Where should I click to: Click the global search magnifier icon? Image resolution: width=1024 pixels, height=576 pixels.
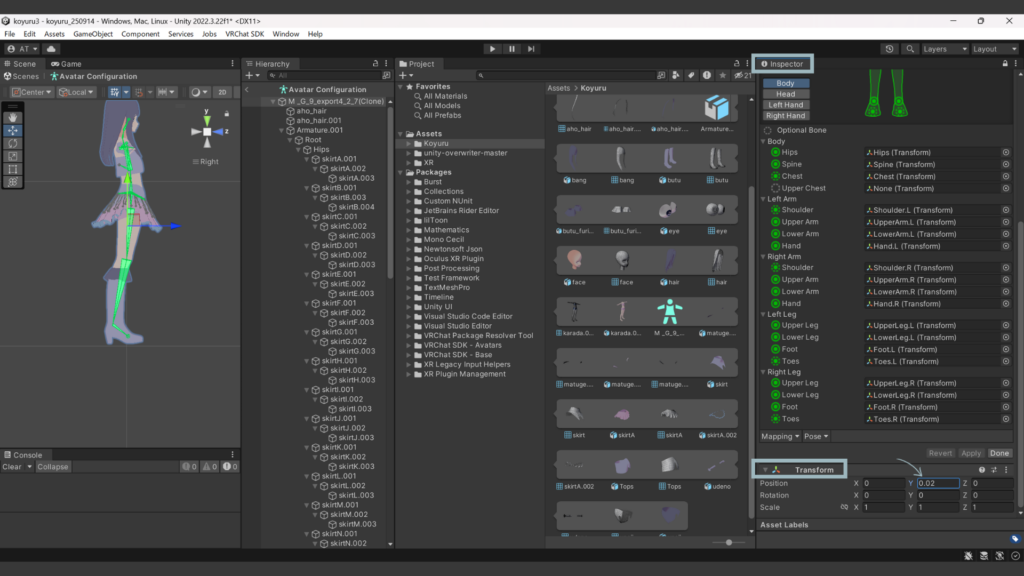910,48
